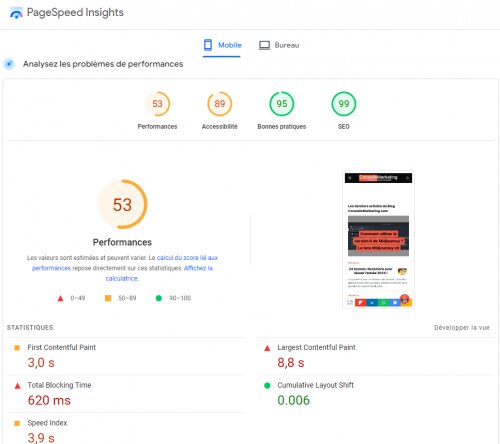This screenshot has width=500, height=444.
Task: Click the 620 ms value
Action: (x=49, y=400)
